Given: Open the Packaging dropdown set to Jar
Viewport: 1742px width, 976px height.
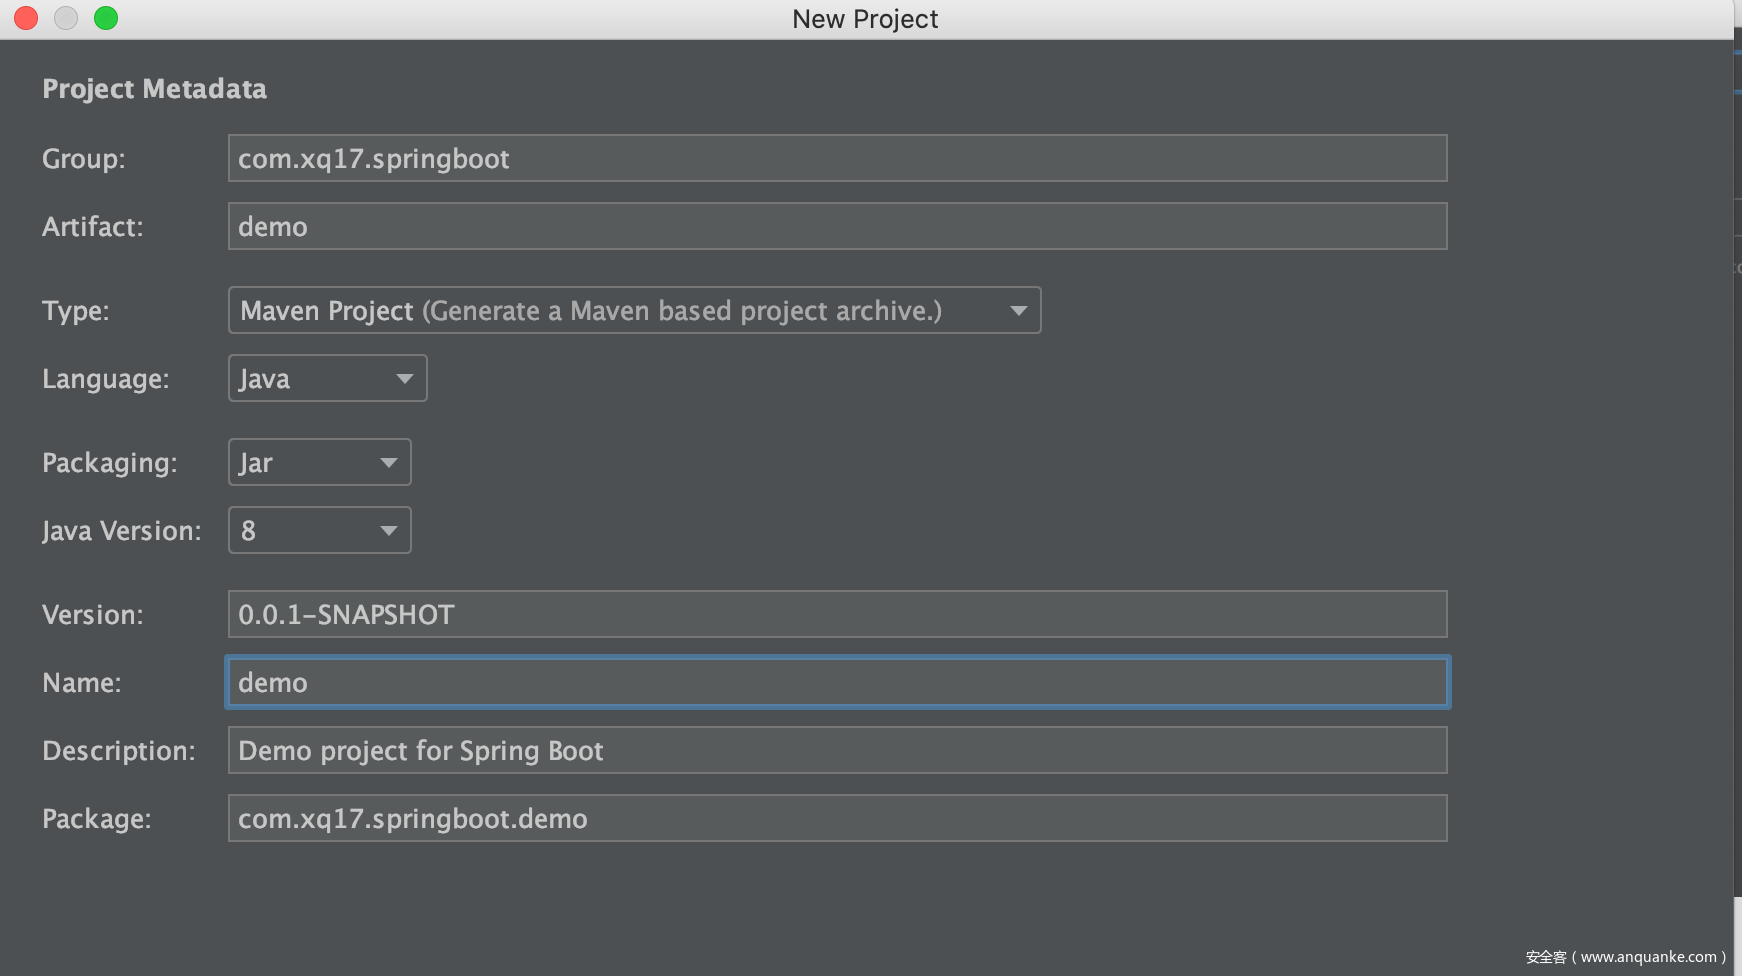Looking at the screenshot, I should pyautogui.click(x=319, y=462).
